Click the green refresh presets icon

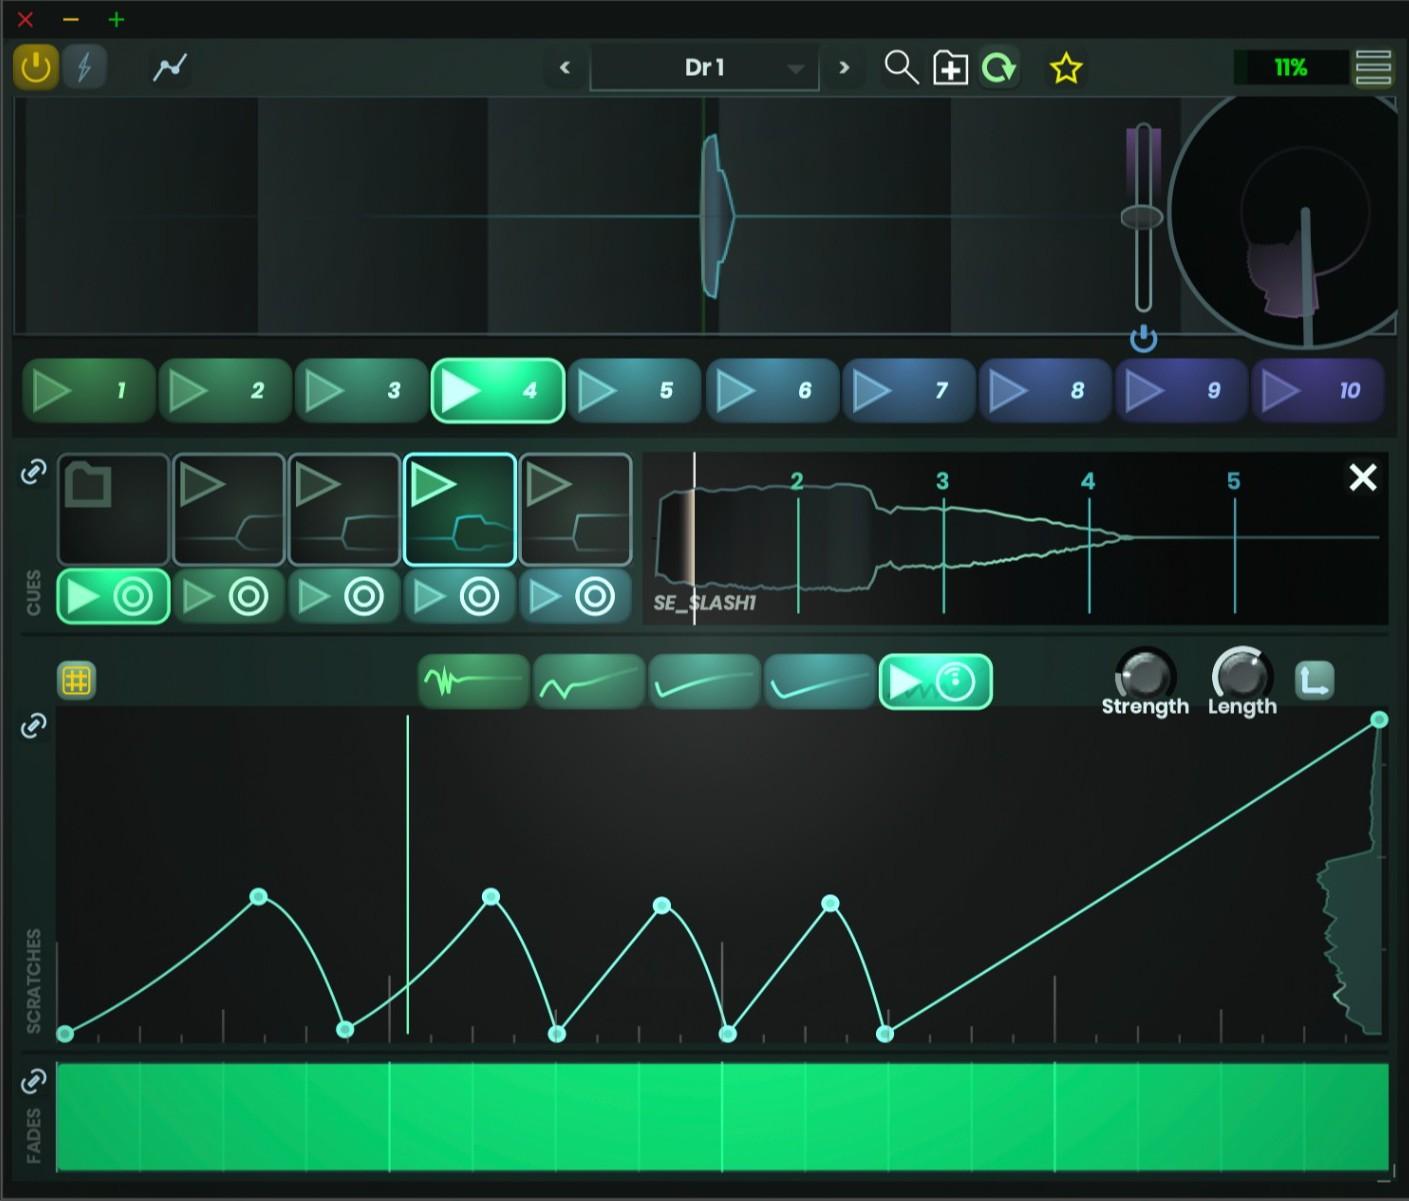click(x=998, y=68)
